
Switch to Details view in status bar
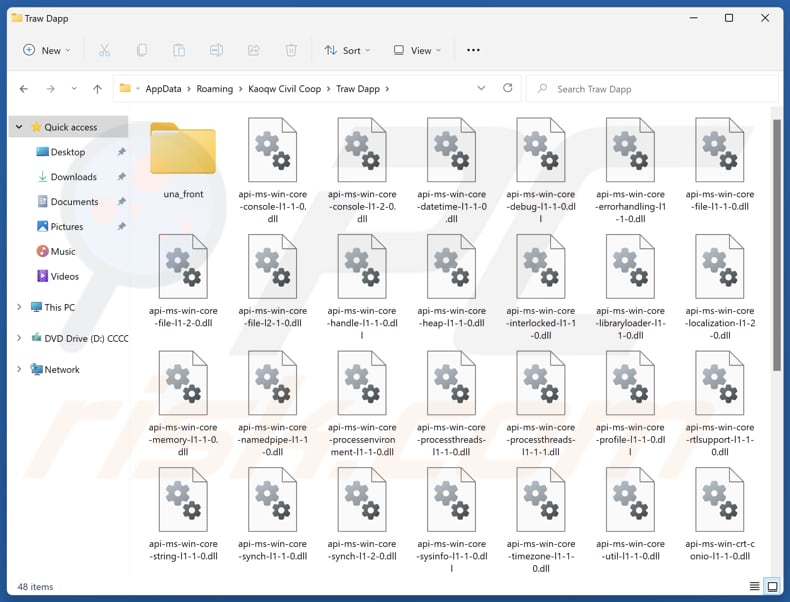(x=754, y=586)
